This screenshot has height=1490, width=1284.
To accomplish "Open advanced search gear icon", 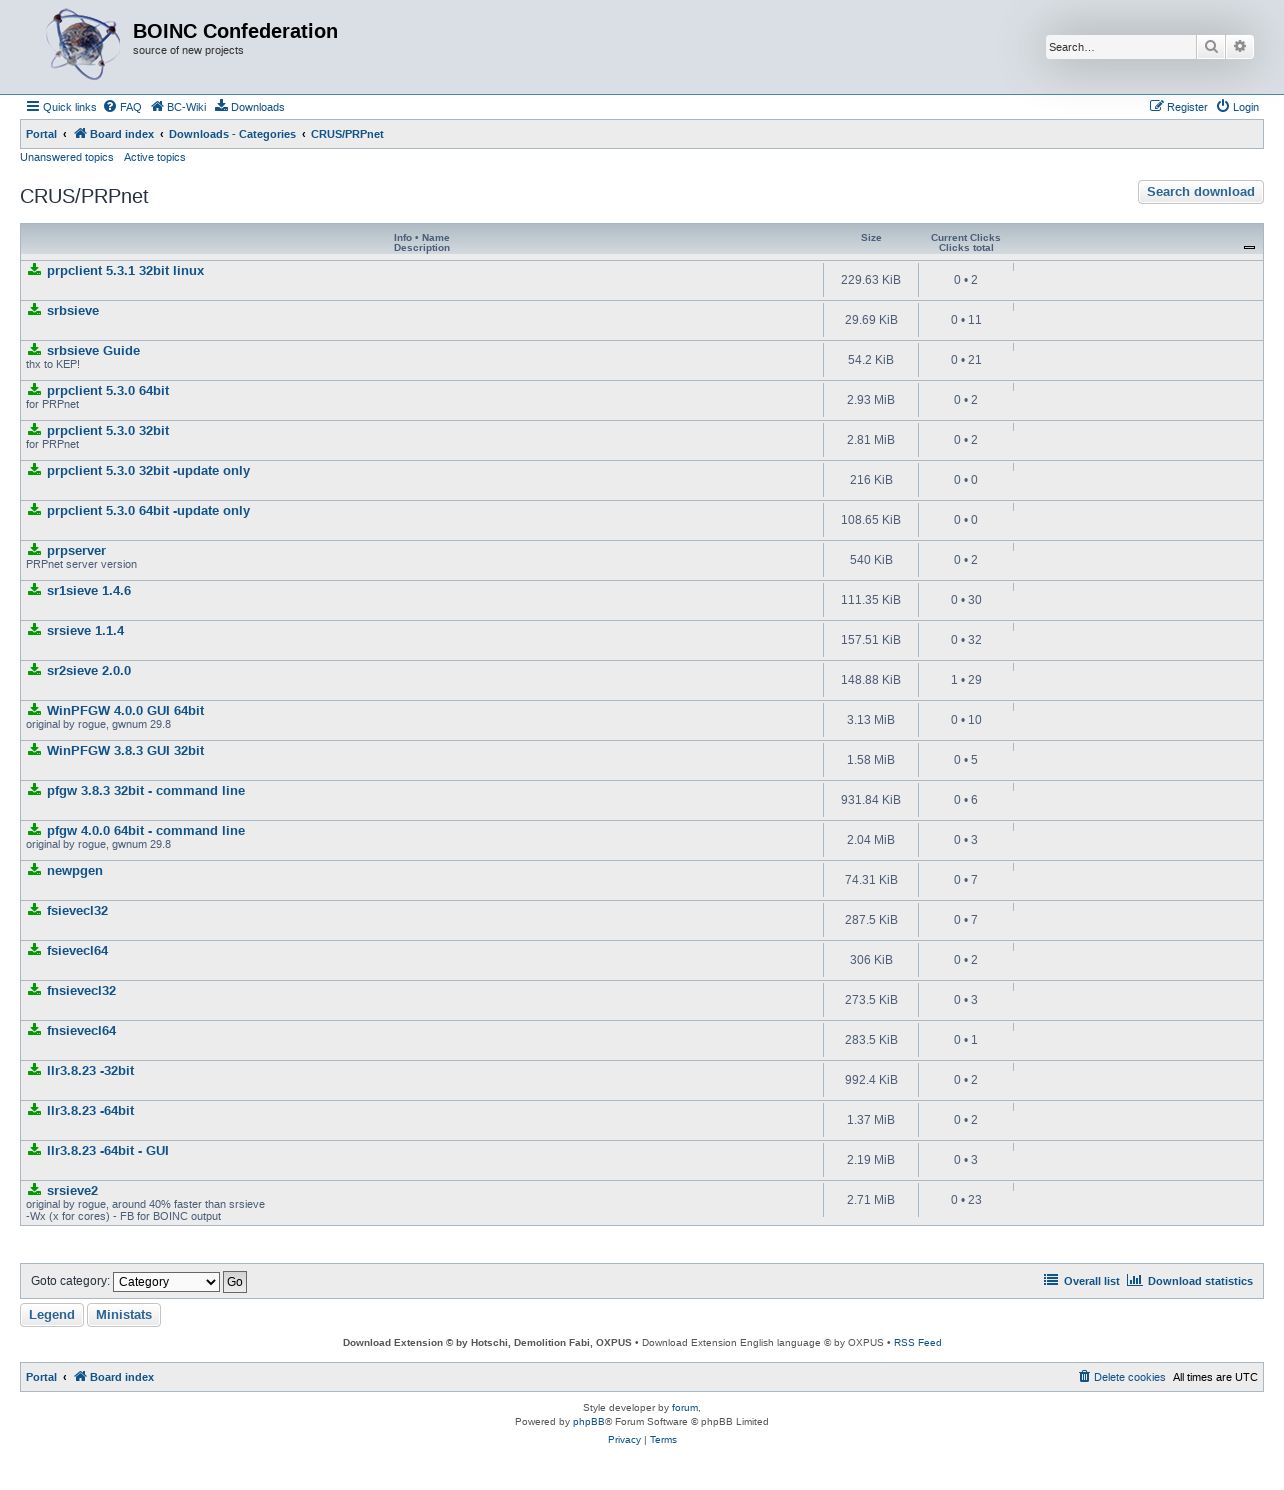I will [x=1240, y=47].
